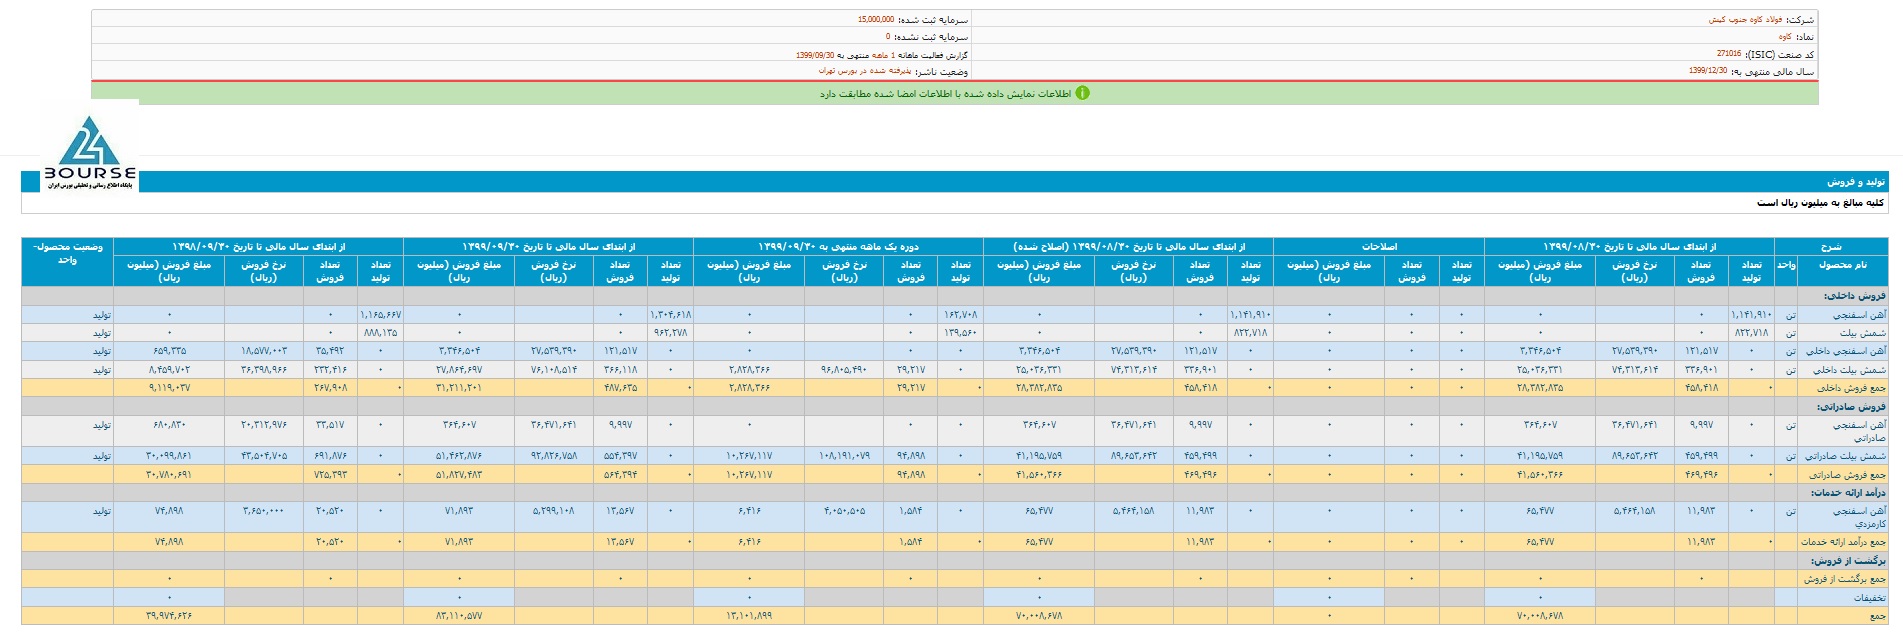This screenshot has width=1903, height=641.
Task: Click the prior-year export total ۳۰,۷۸۰,۶۹۱
Action: tap(169, 475)
